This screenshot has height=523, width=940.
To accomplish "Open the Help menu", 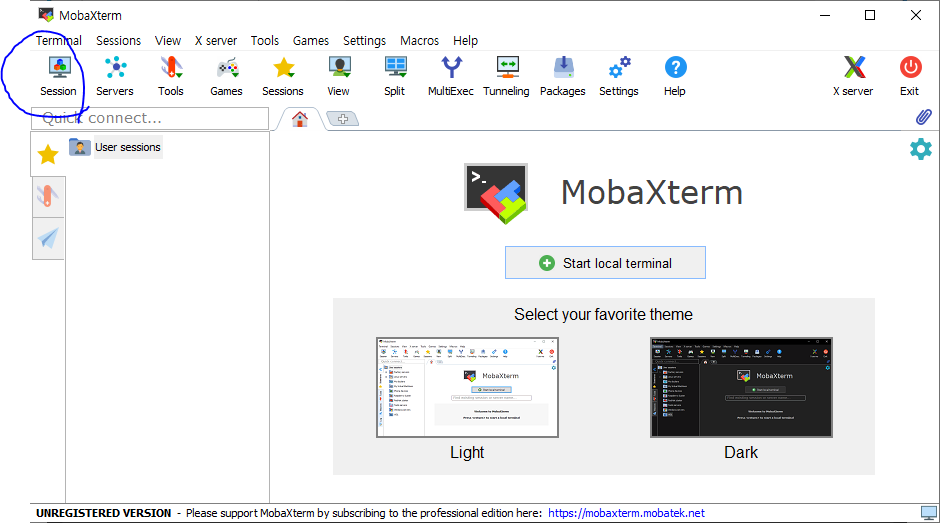I will [x=465, y=40].
